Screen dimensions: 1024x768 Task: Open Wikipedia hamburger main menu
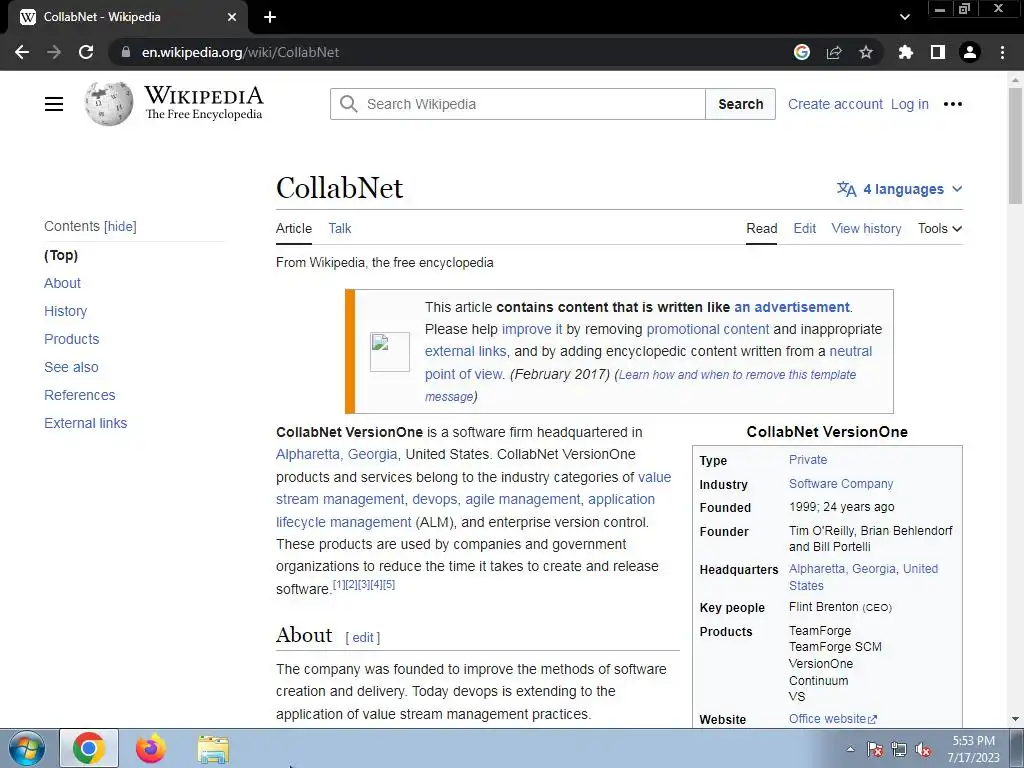click(x=54, y=104)
